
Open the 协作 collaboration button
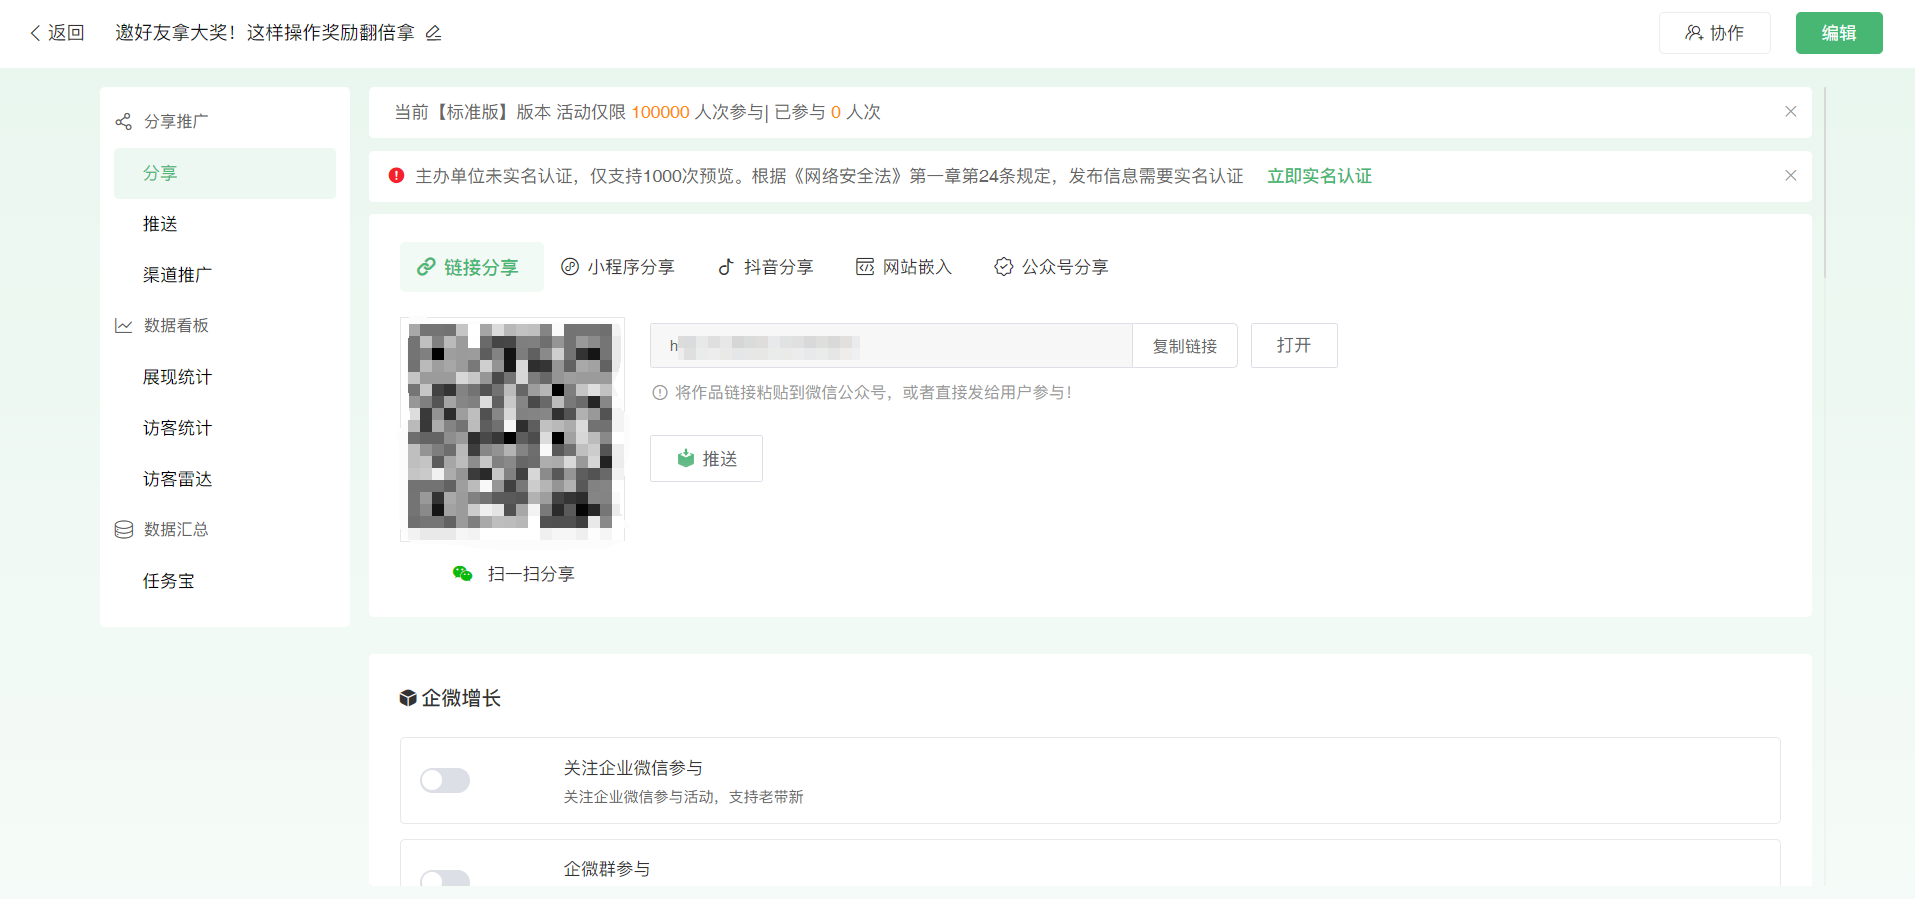[x=1714, y=33]
